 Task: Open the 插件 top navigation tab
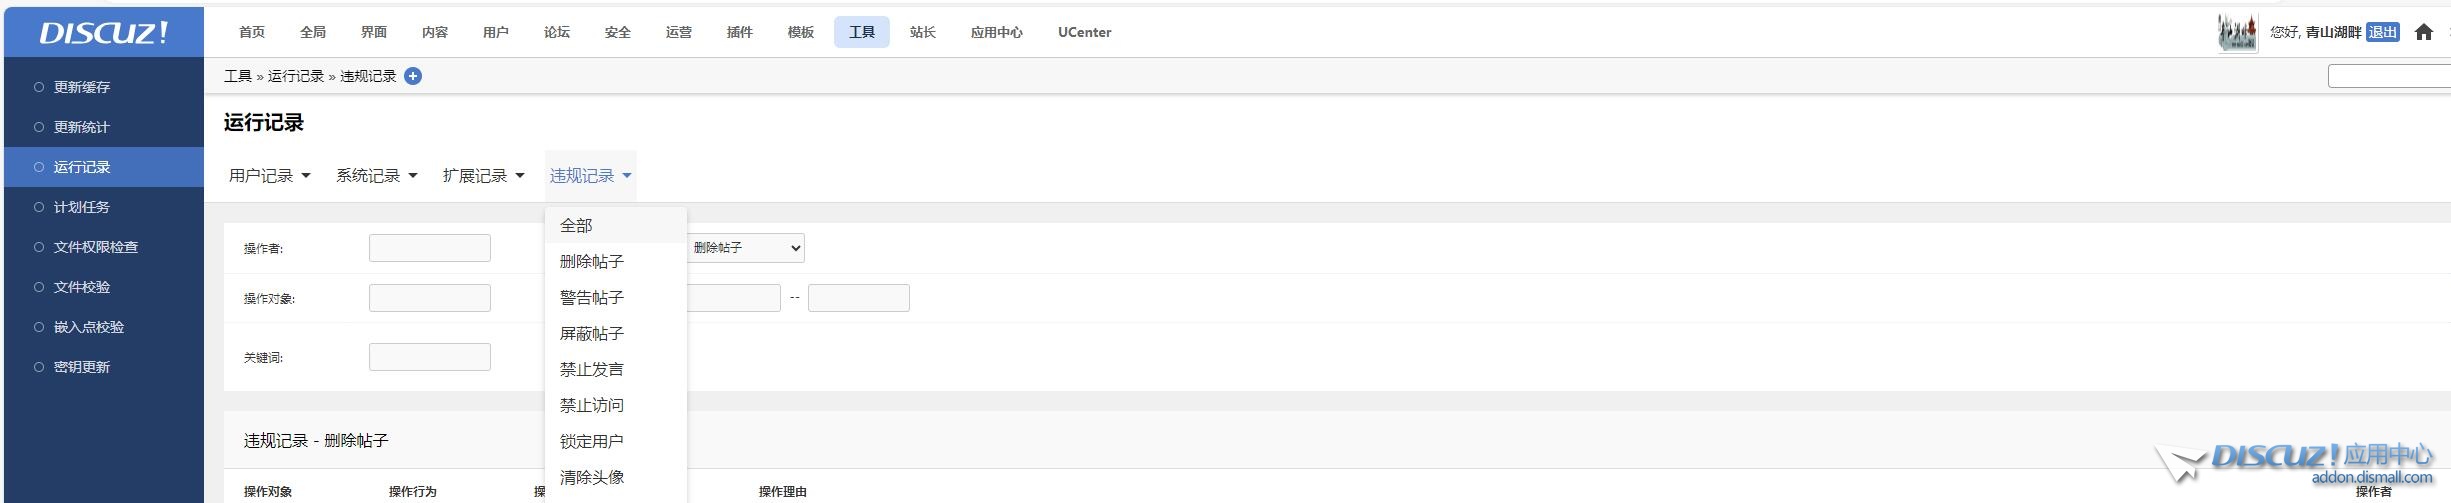[x=739, y=32]
